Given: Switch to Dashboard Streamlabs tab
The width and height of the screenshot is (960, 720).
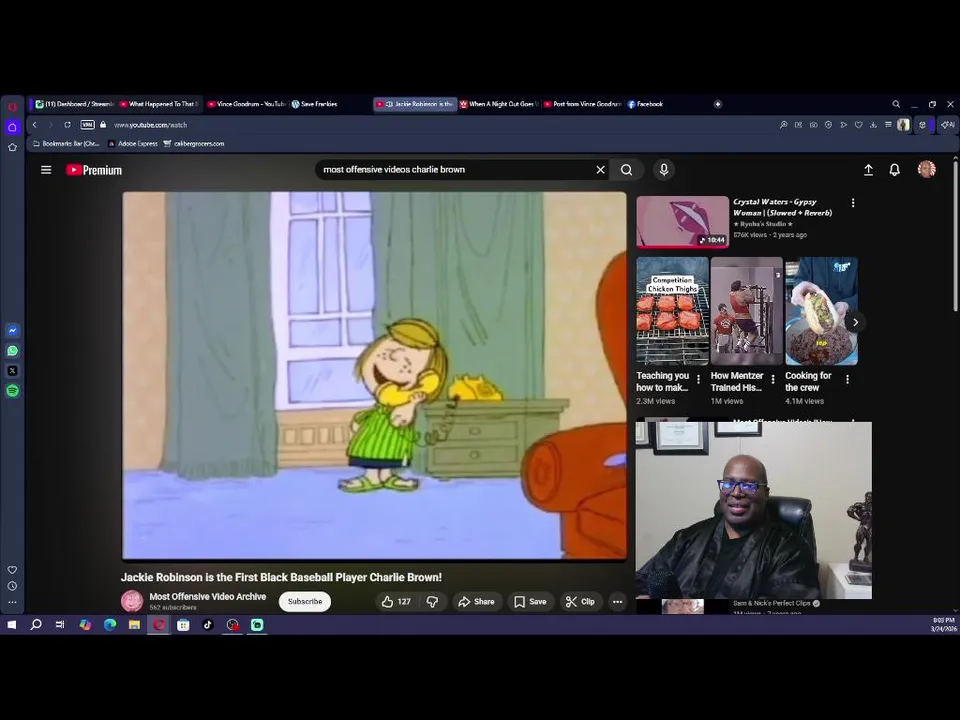Looking at the screenshot, I should 74,104.
